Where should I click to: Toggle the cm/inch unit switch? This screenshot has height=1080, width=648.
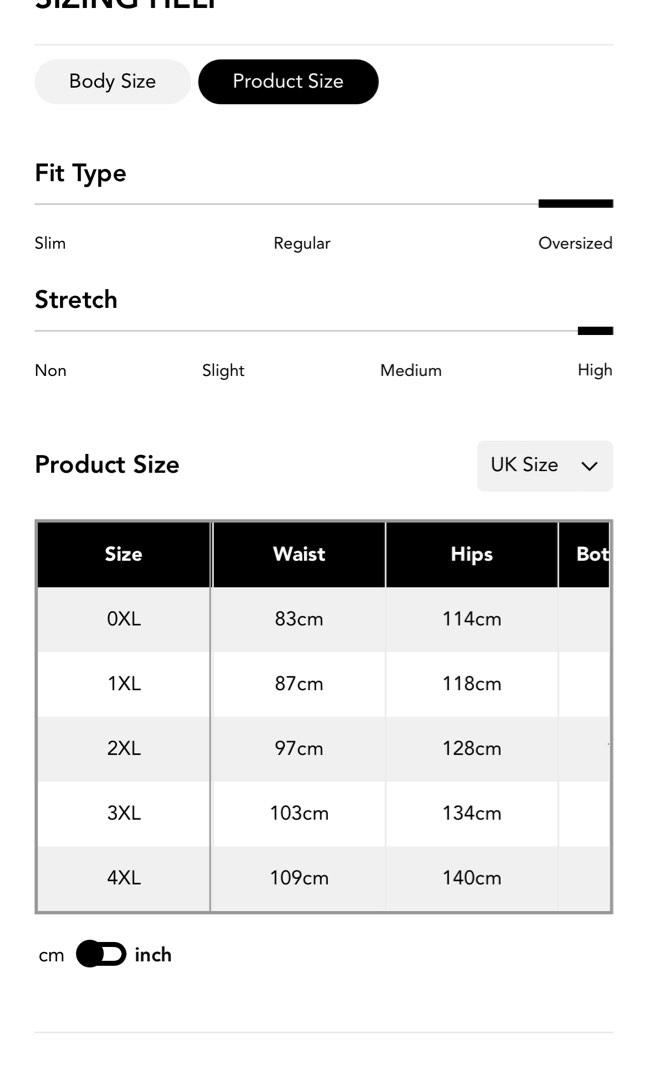(x=101, y=955)
